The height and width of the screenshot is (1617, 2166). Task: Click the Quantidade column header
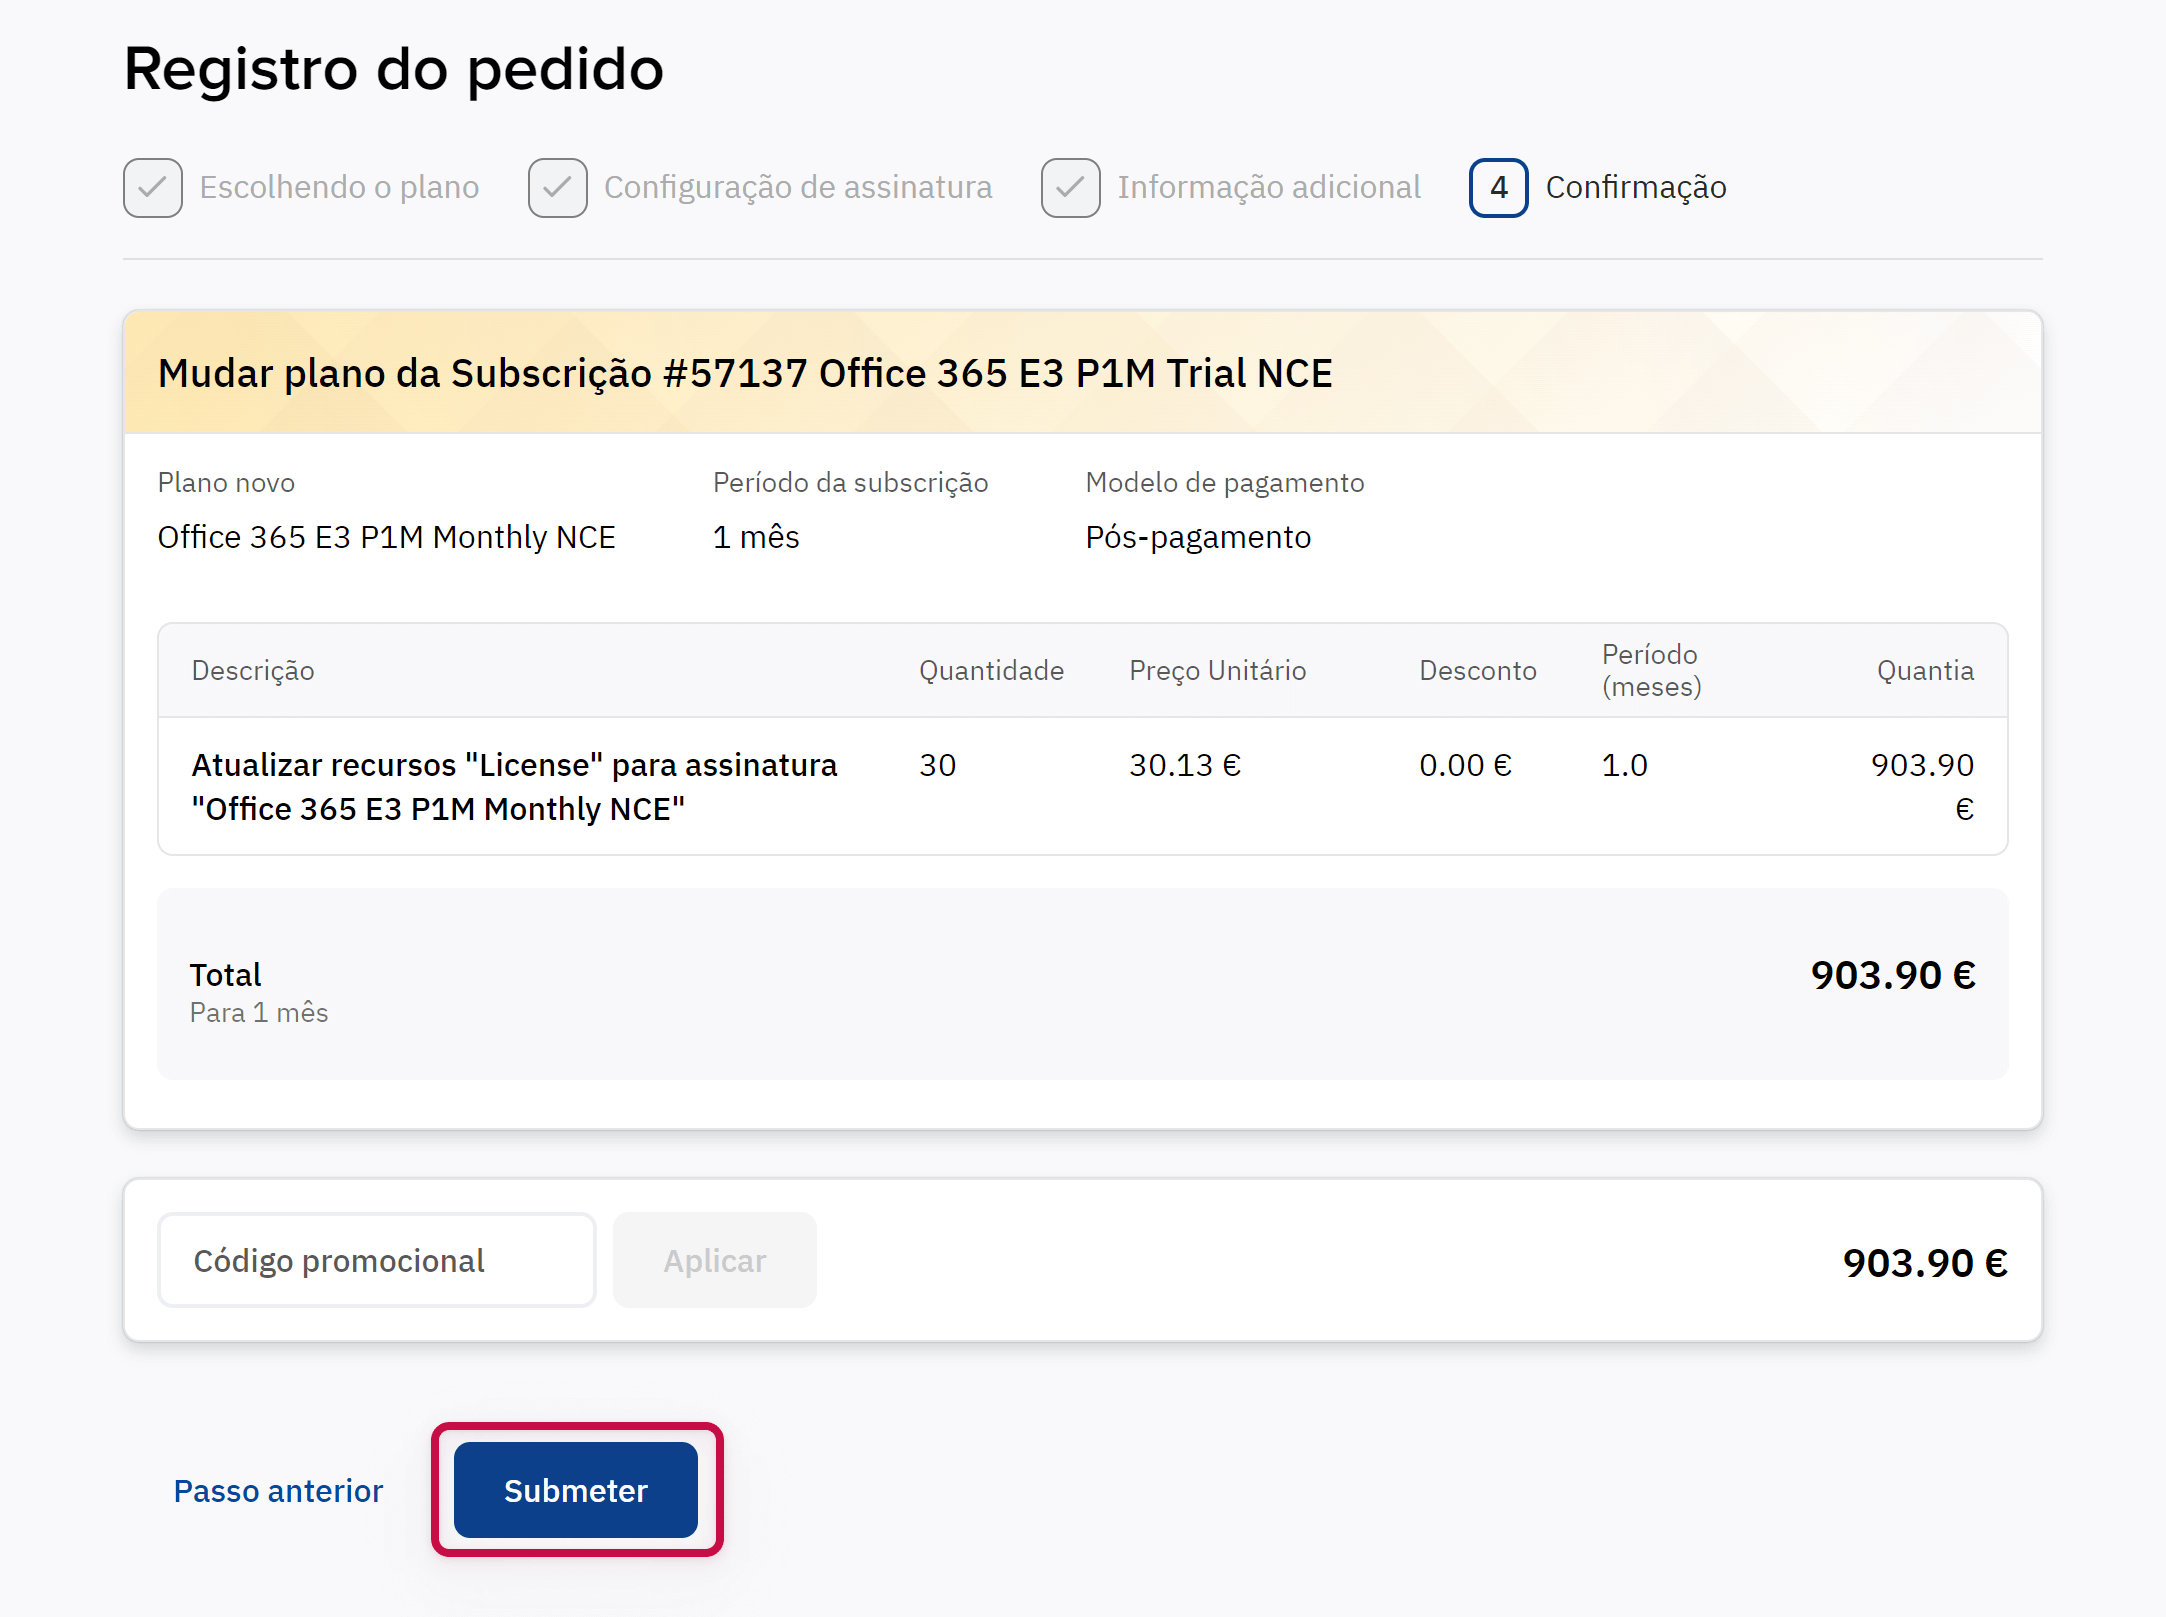991,670
